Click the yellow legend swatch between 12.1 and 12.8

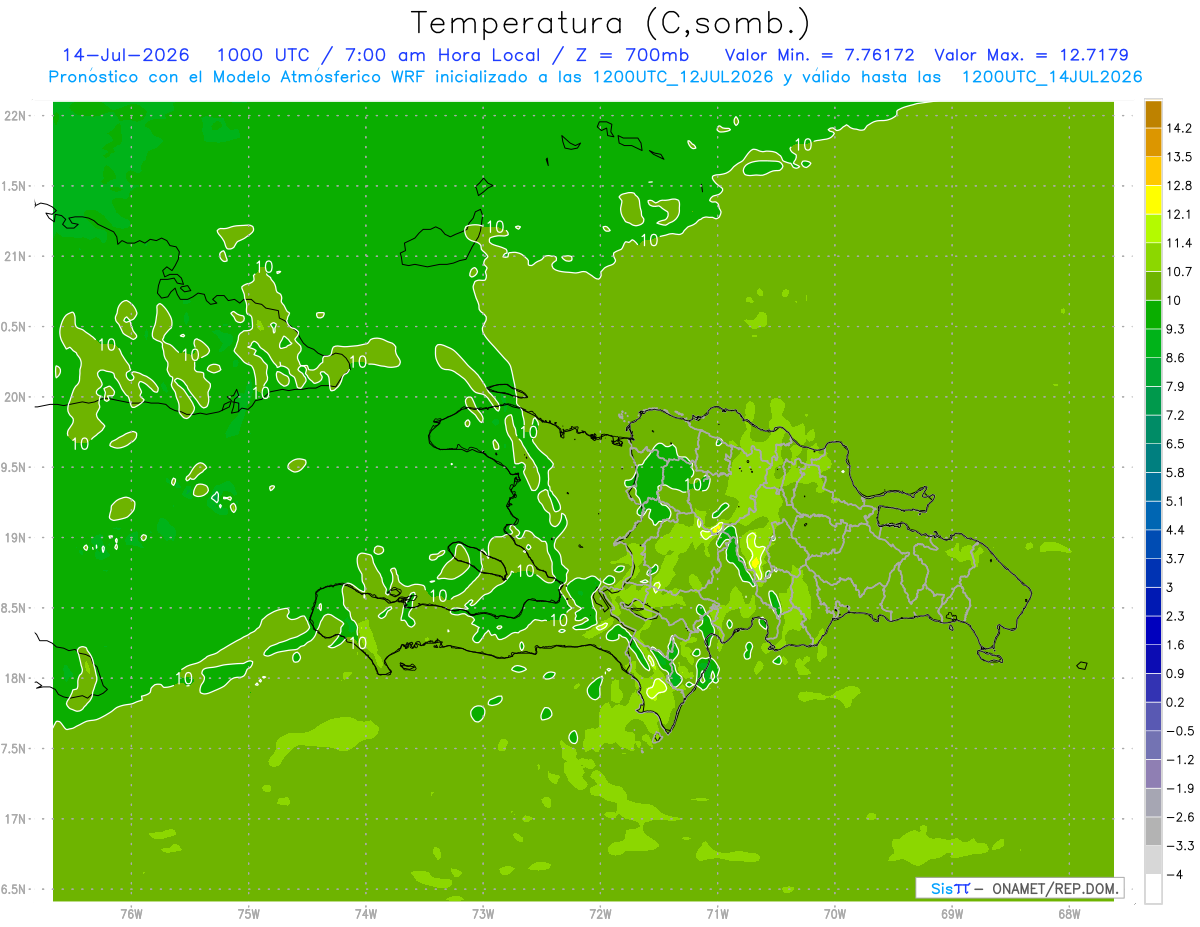click(x=1153, y=200)
